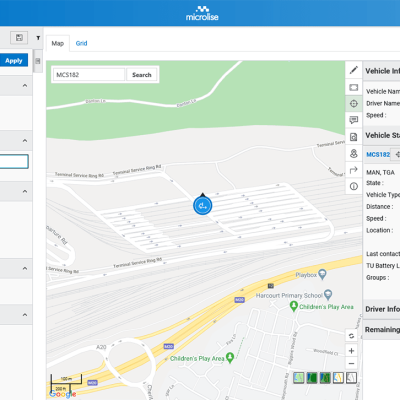Image resolution: width=400 pixels, height=400 pixels.
Task: Collapse the first filter section chevron
Action: pyautogui.click(x=25, y=86)
